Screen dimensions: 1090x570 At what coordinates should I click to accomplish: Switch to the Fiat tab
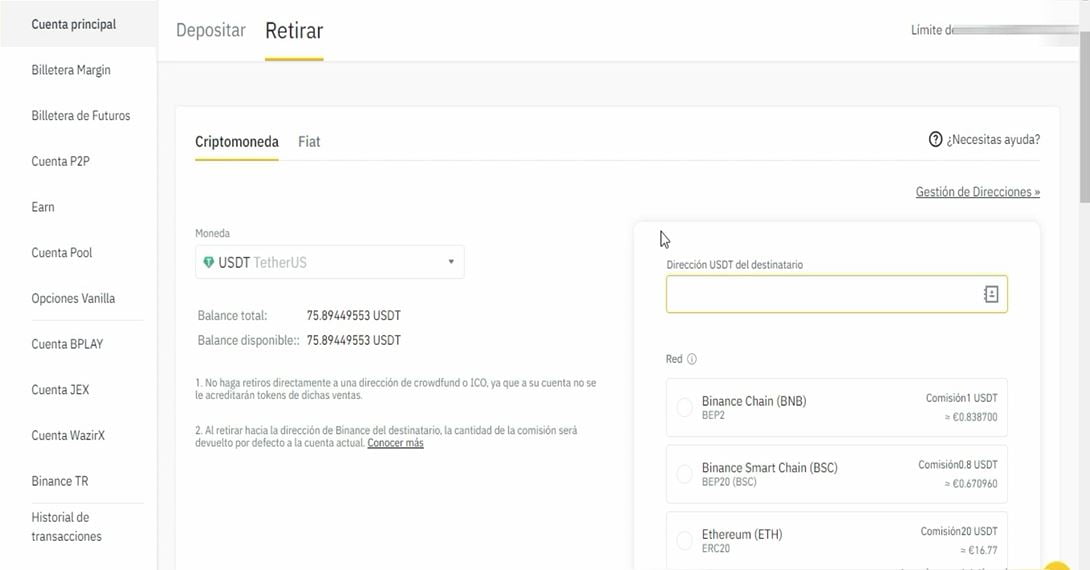click(309, 142)
